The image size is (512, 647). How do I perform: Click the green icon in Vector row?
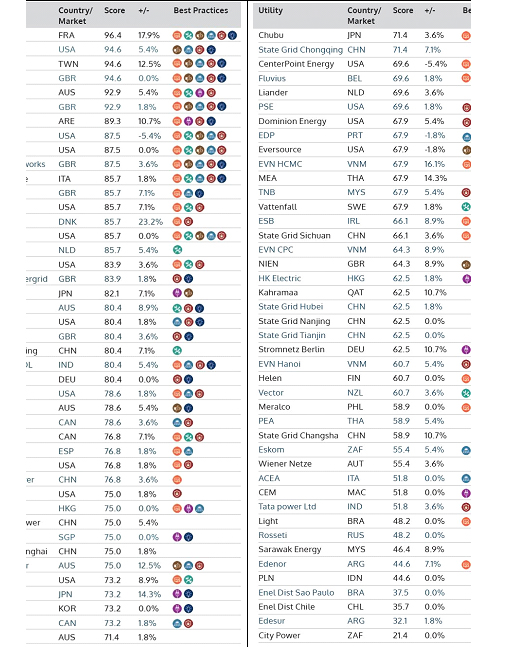(466, 393)
